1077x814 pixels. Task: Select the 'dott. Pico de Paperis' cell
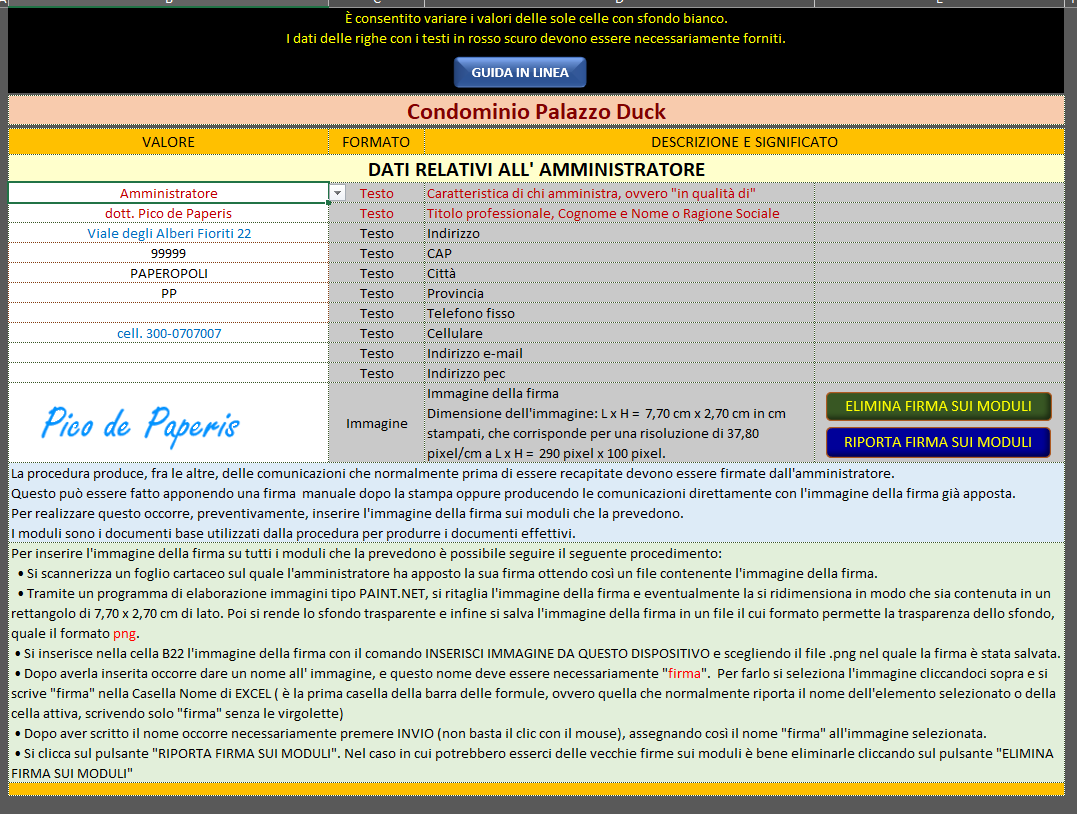pos(168,213)
